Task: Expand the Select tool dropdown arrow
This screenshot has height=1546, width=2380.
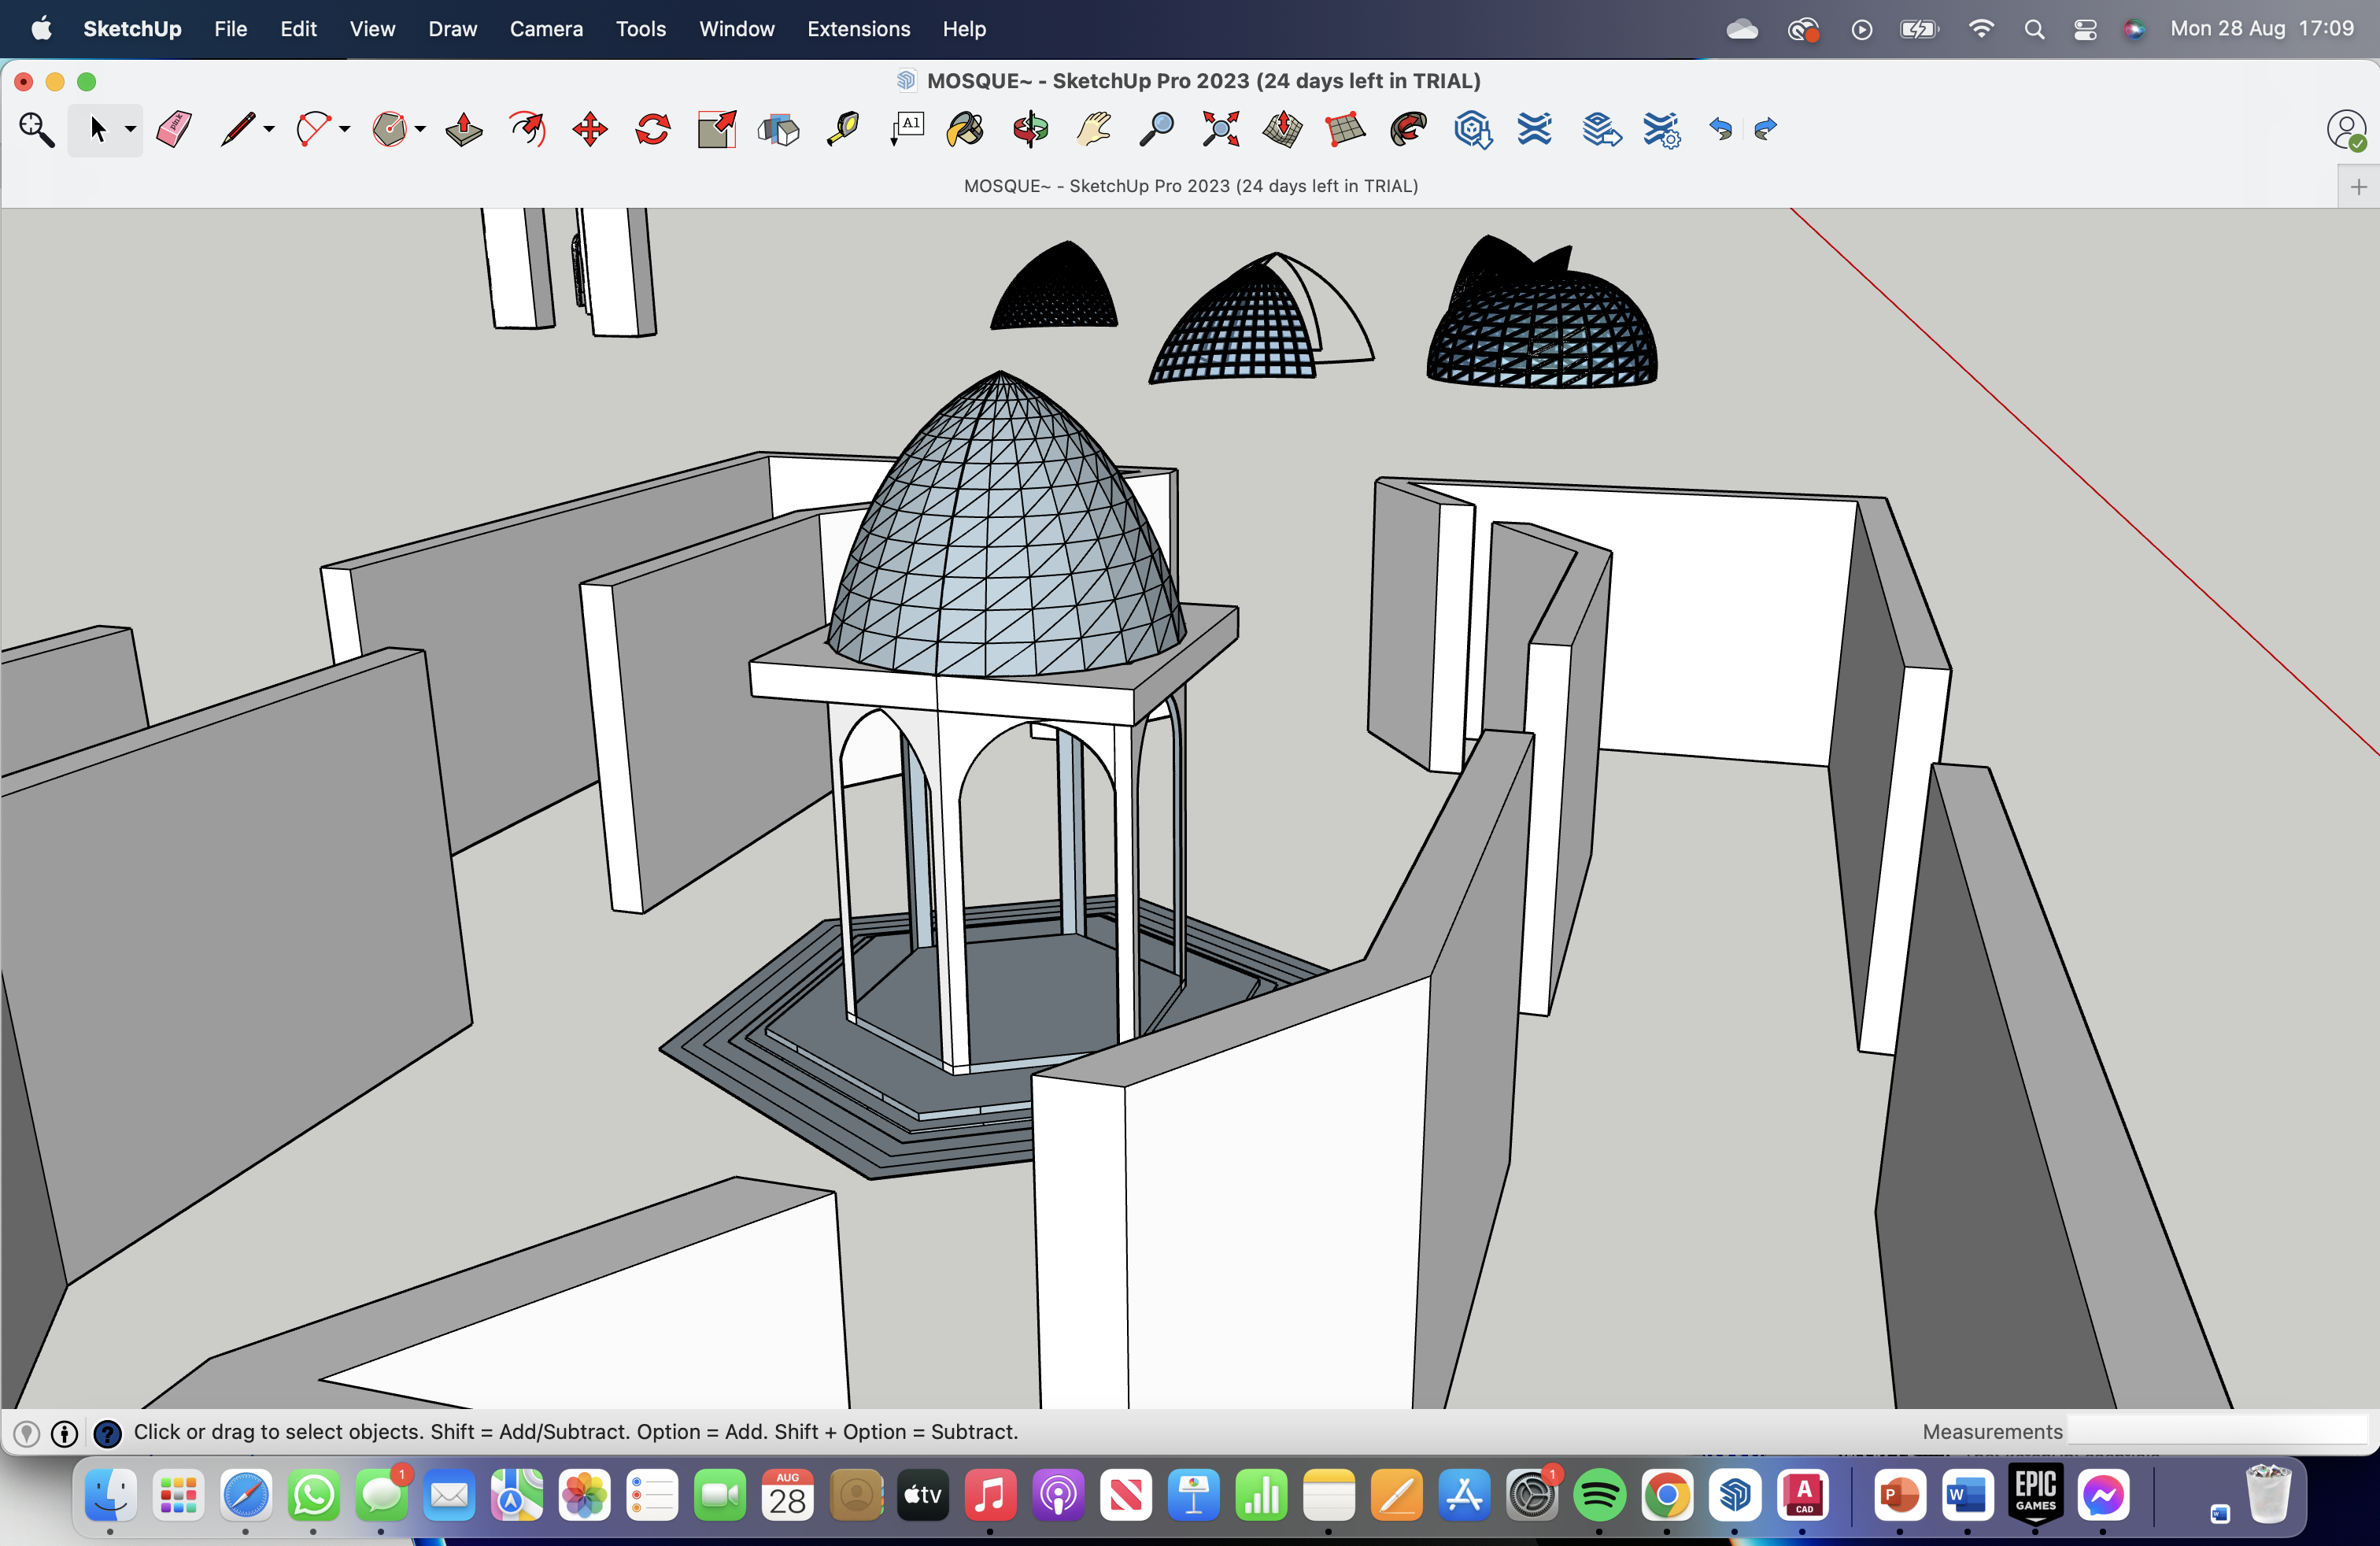Action: [x=130, y=130]
